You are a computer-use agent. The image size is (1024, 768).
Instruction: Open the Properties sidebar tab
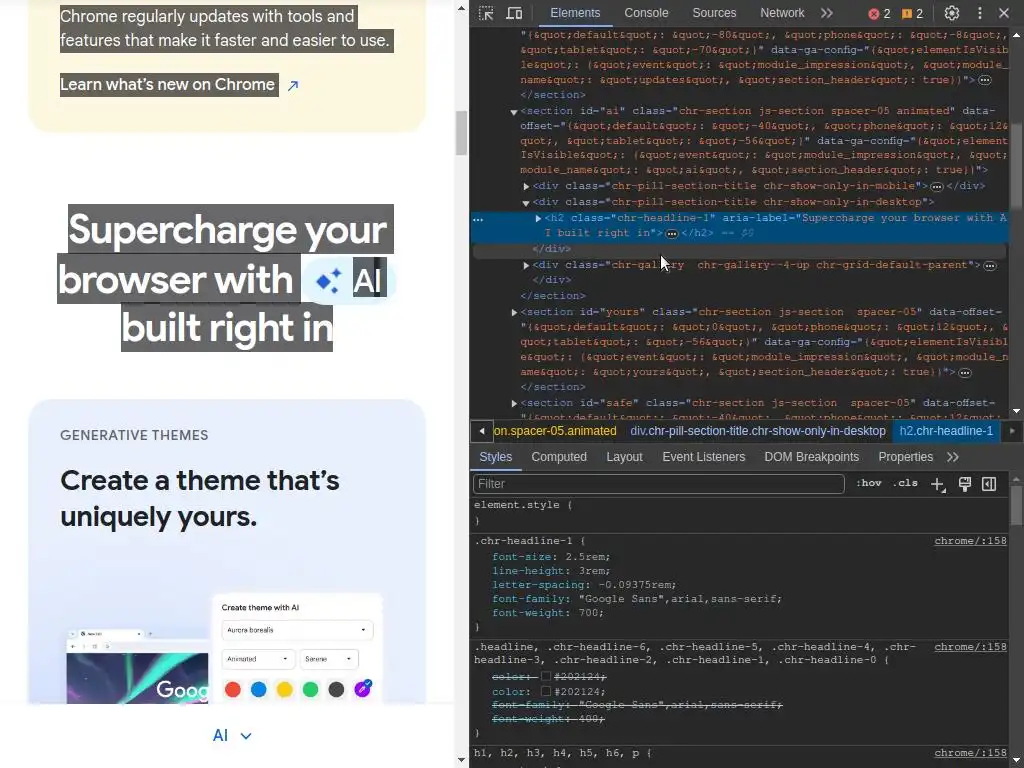905,457
